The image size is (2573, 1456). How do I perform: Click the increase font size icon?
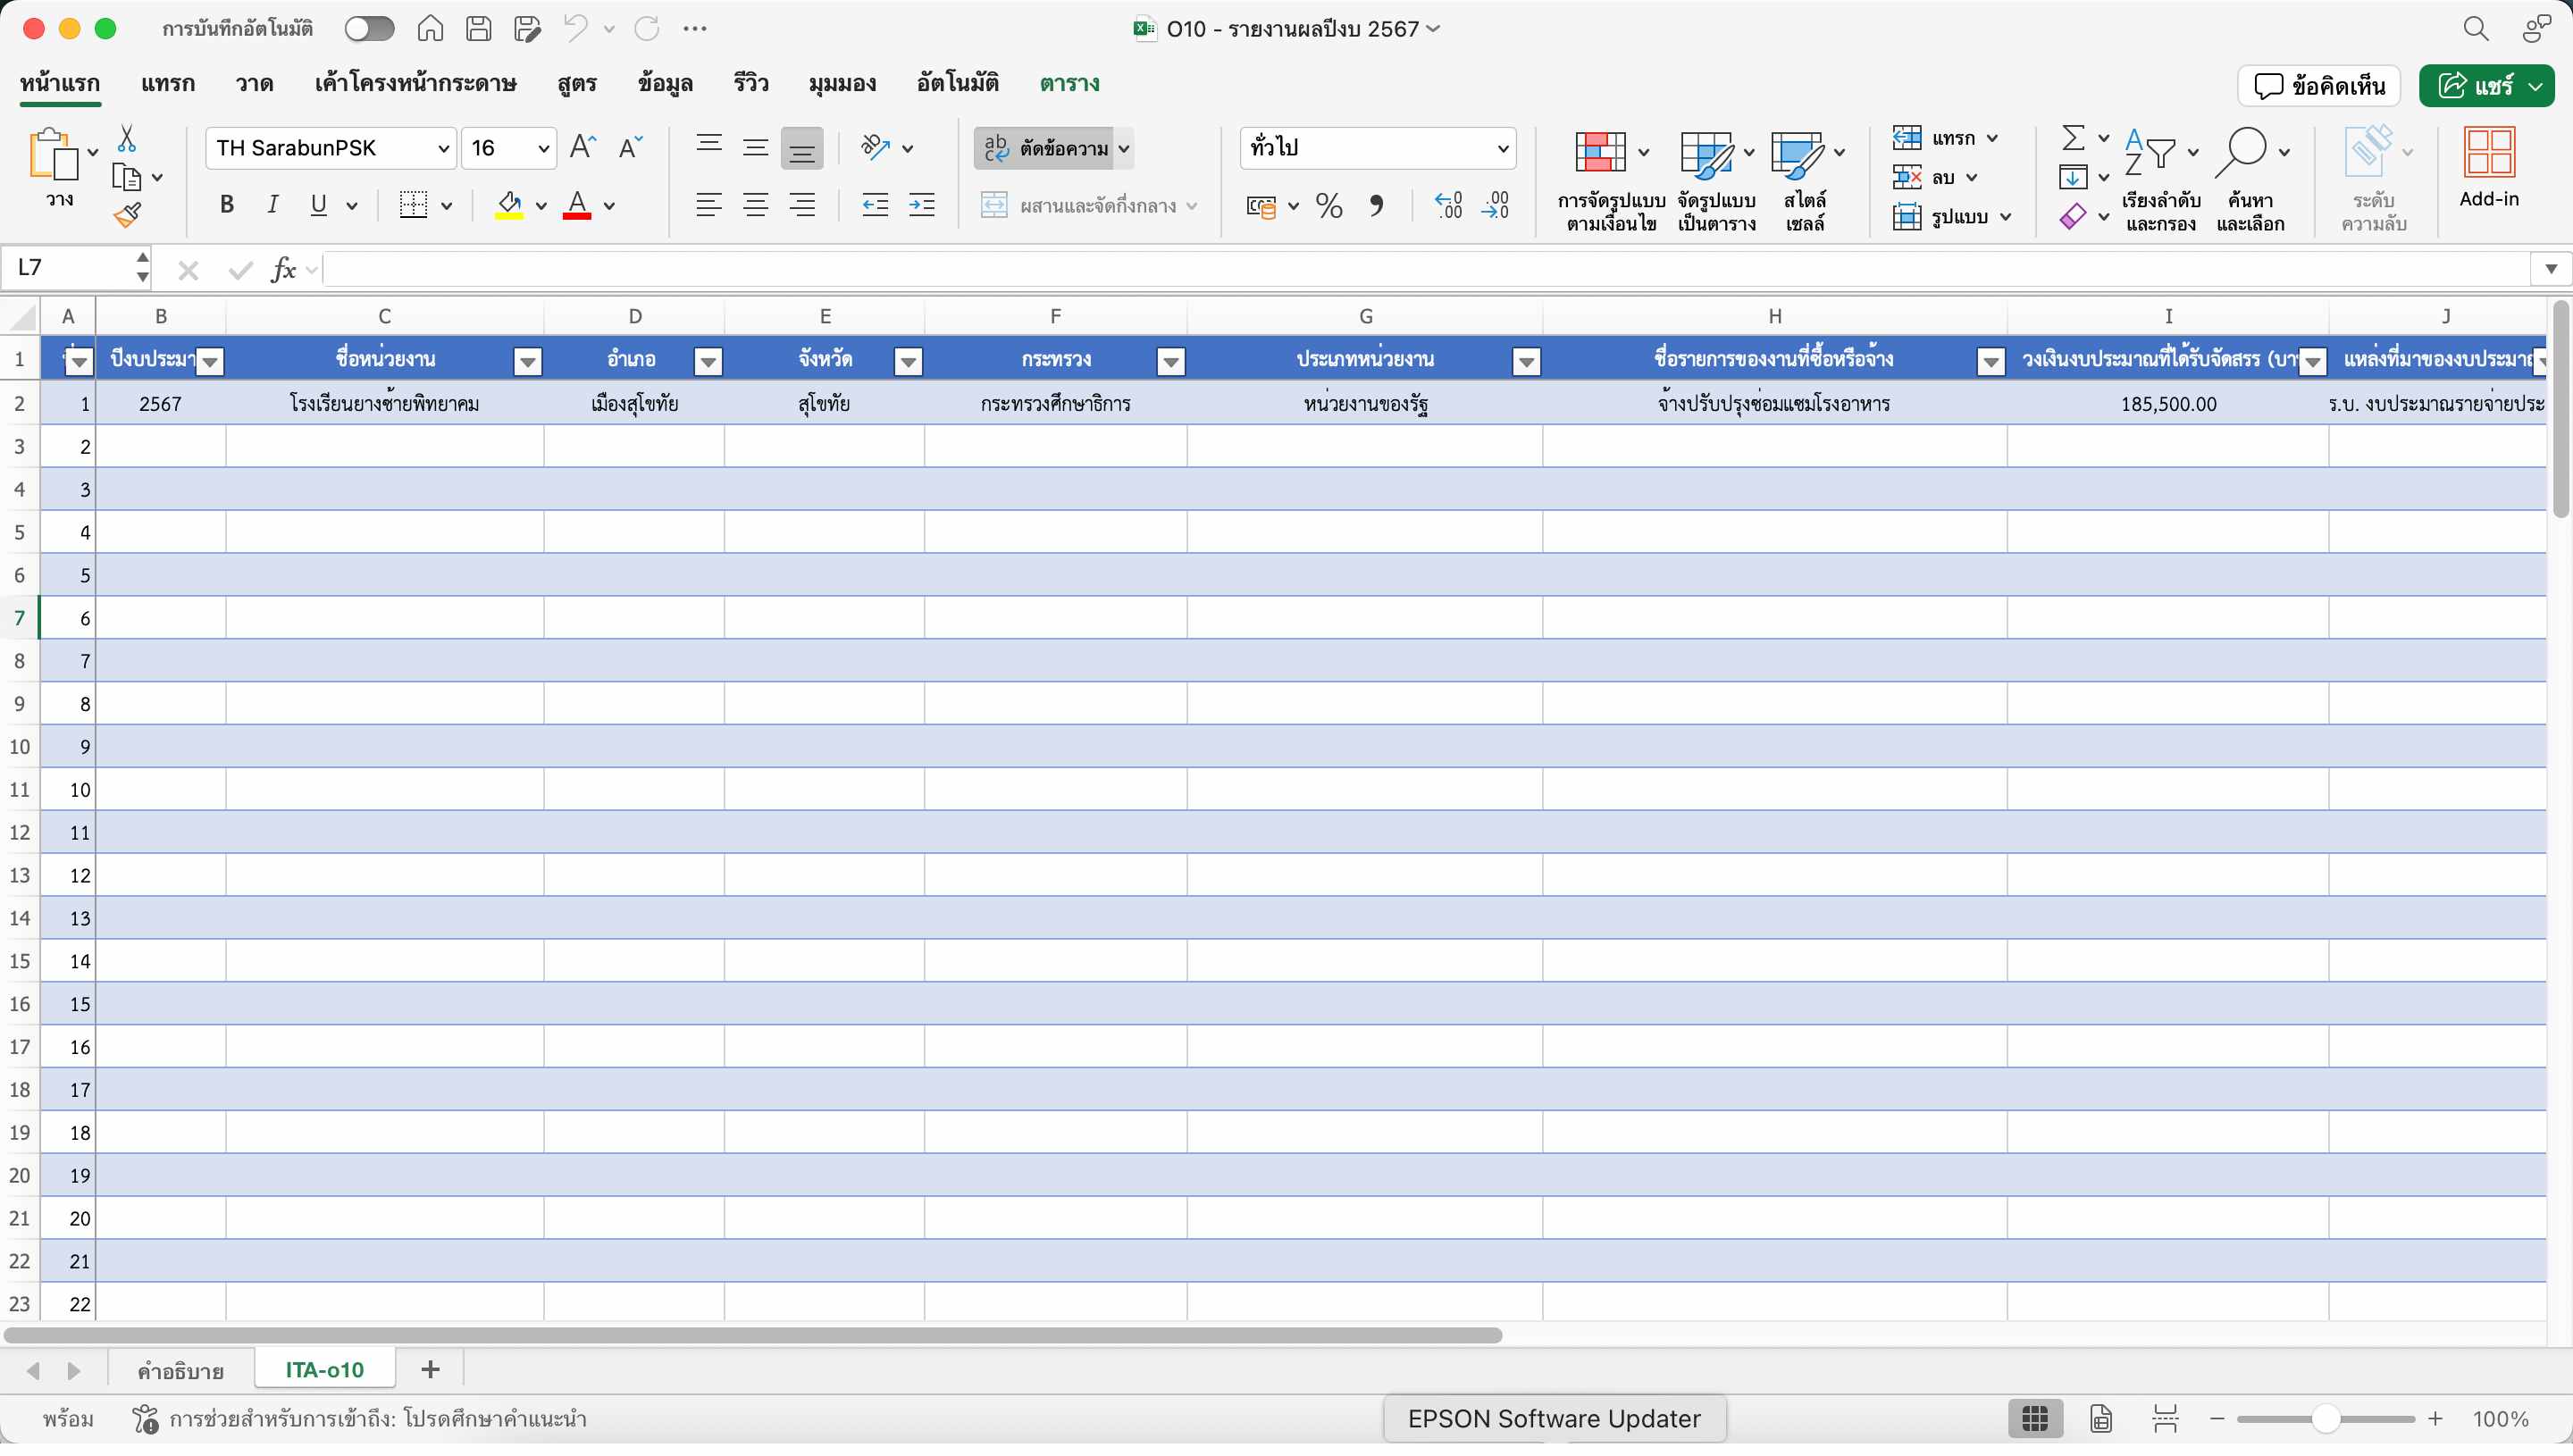(x=582, y=148)
